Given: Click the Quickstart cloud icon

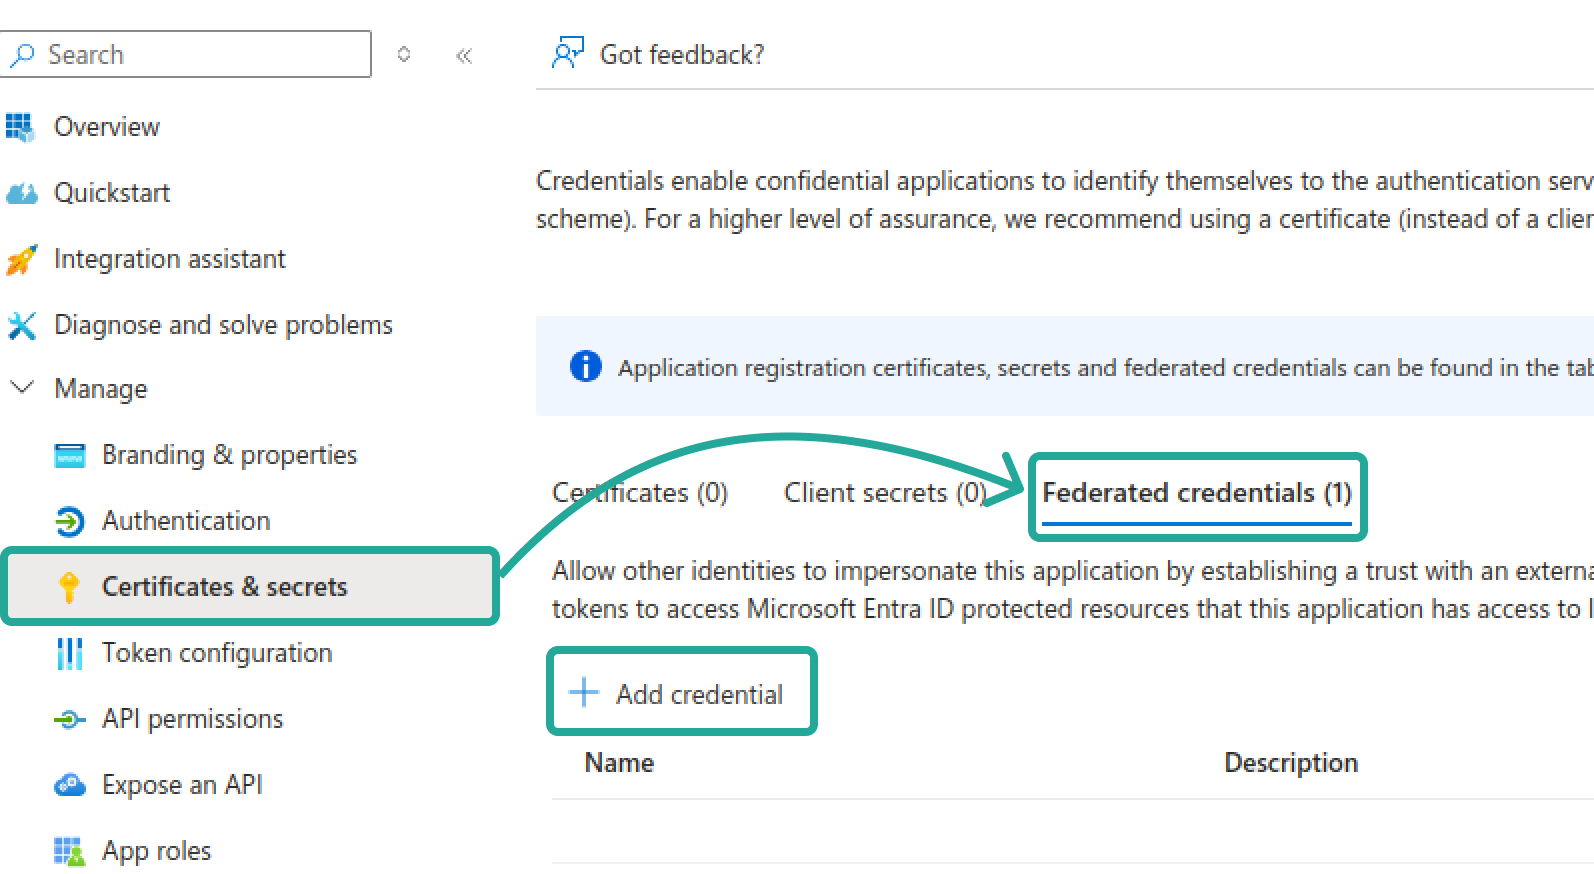Looking at the screenshot, I should pos(21,193).
